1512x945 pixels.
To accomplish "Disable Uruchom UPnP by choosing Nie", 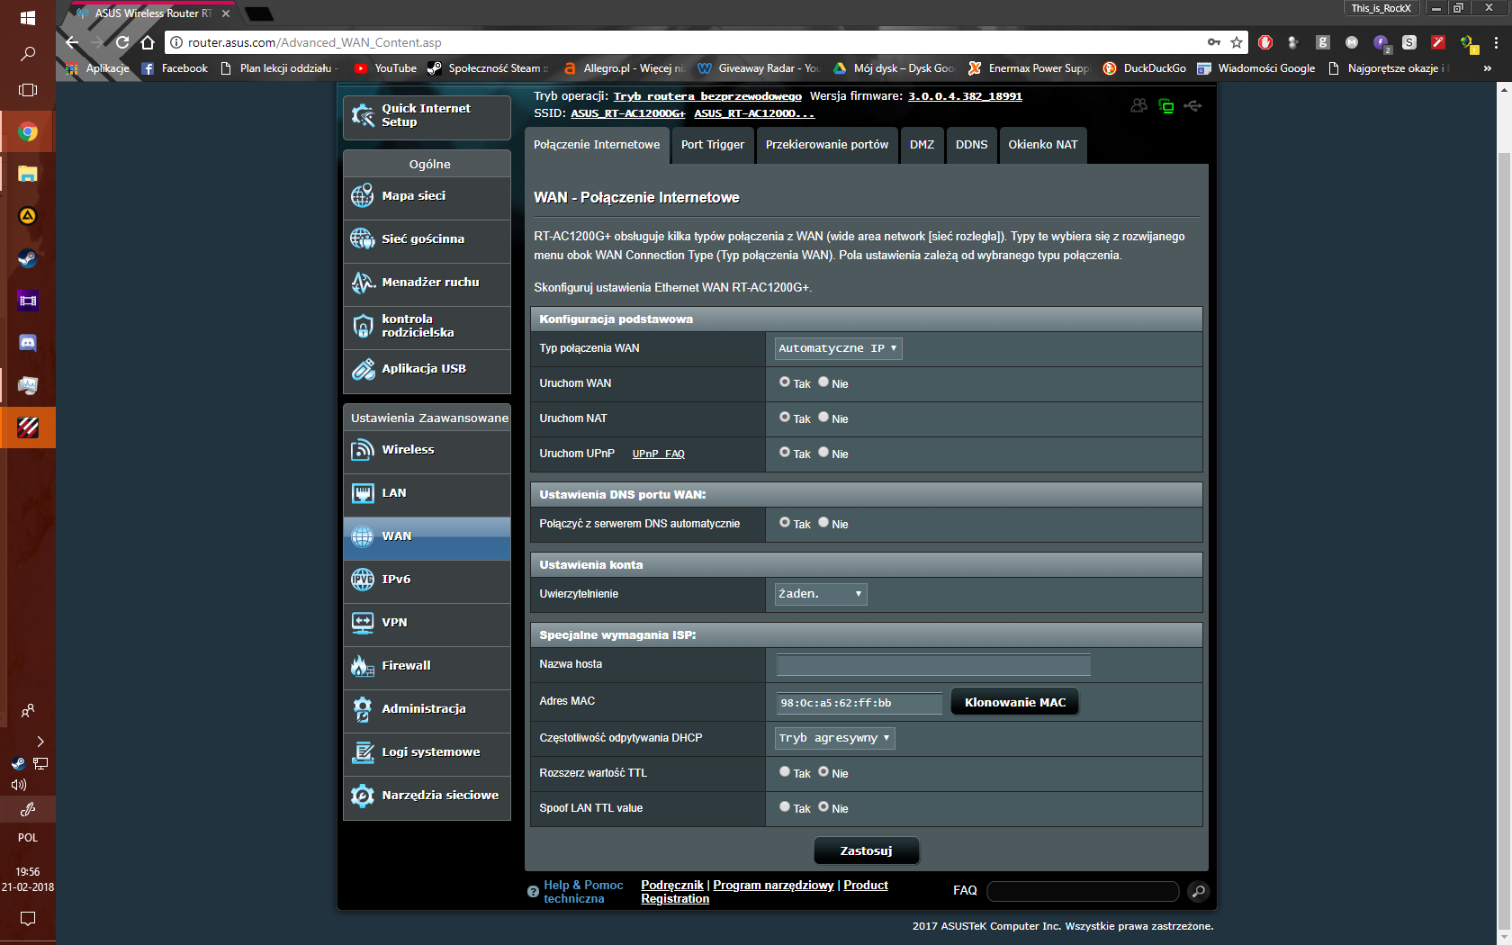I will (x=824, y=452).
